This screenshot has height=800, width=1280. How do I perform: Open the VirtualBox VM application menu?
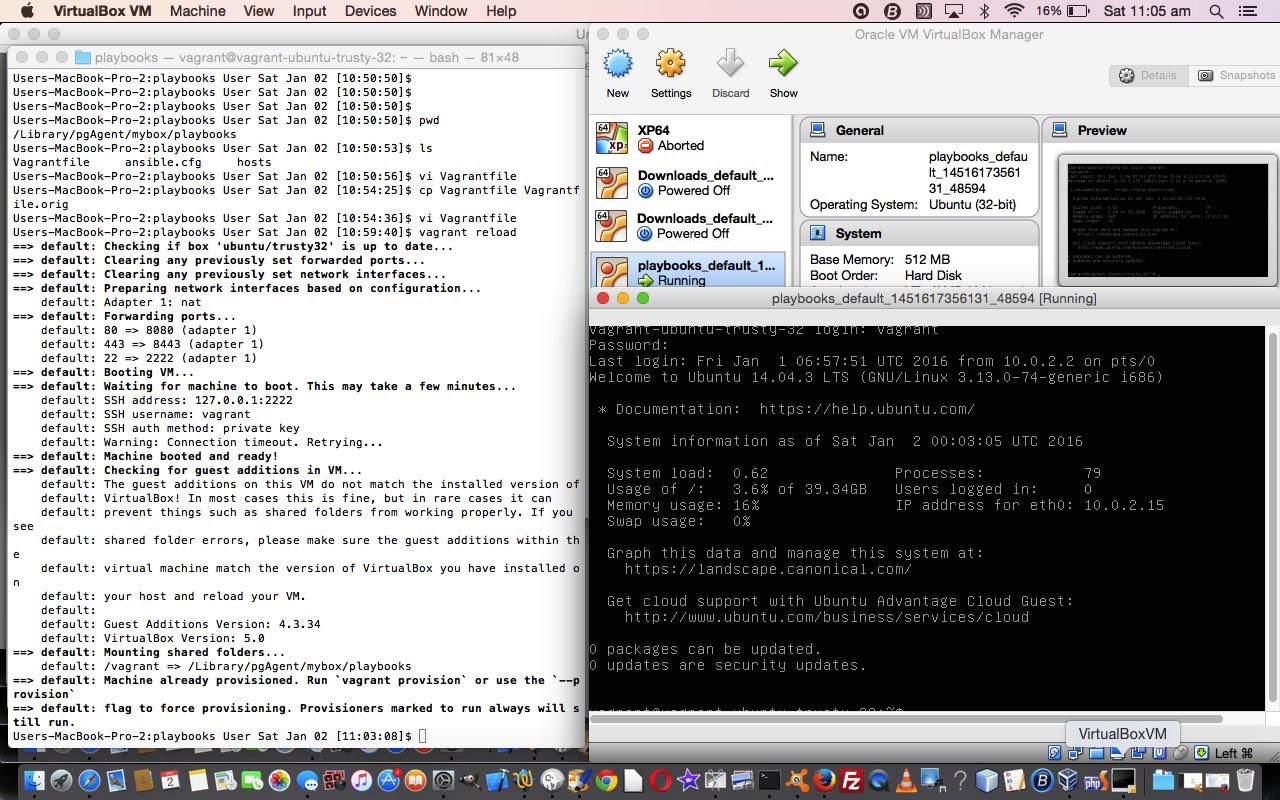(102, 11)
